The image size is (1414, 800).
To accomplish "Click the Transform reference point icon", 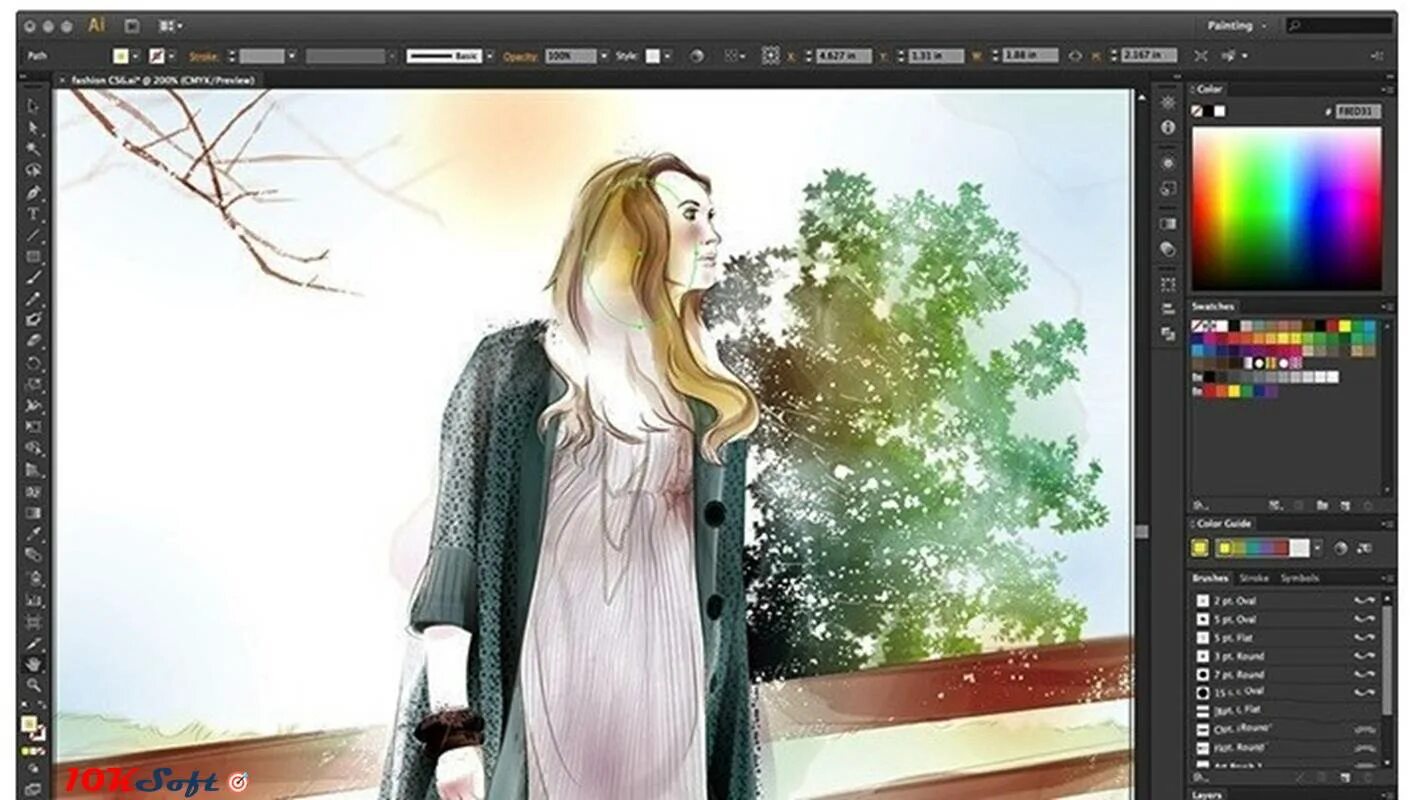I will tap(770, 56).
